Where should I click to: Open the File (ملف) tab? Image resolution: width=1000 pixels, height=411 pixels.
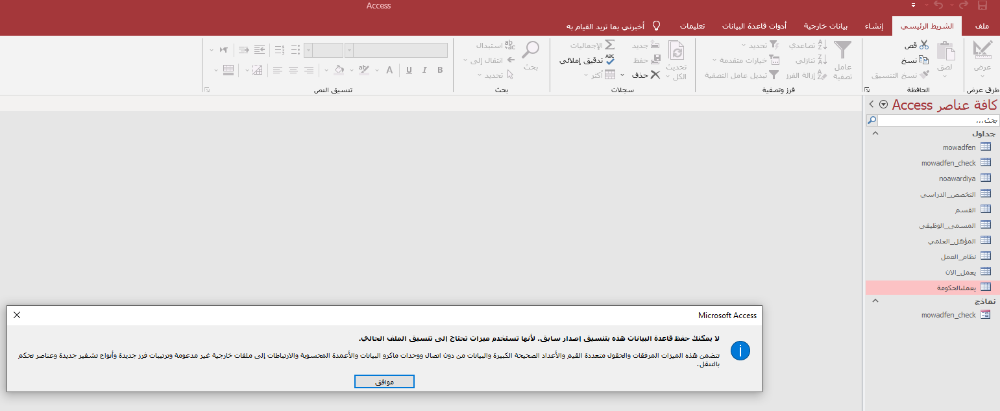983,26
